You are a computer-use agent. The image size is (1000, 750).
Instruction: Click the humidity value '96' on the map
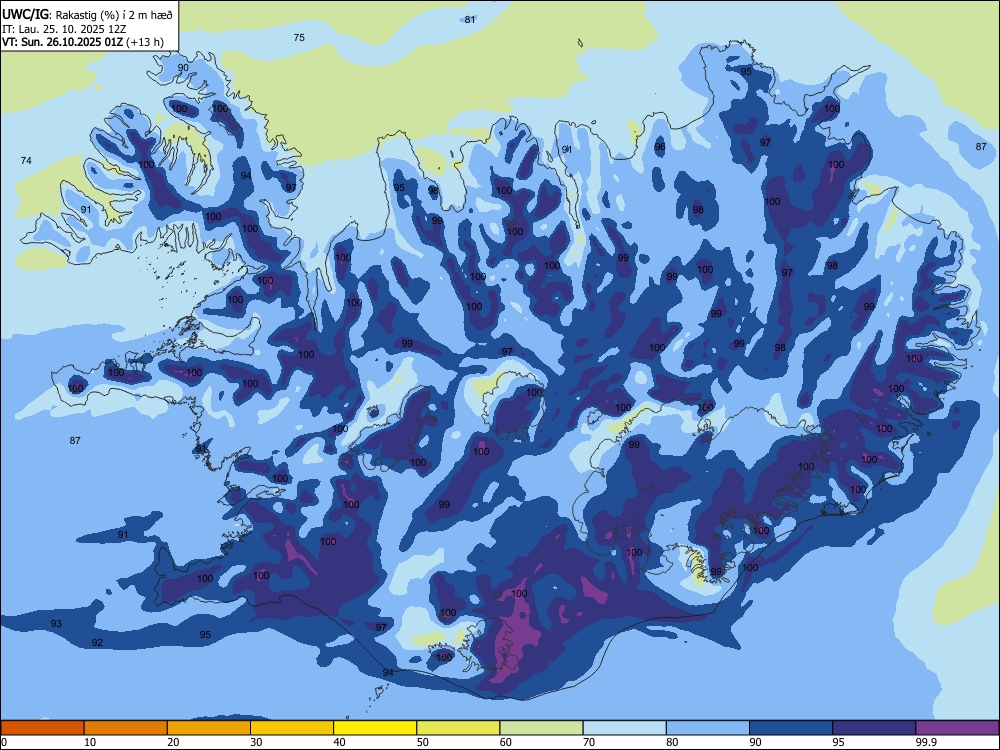(x=660, y=147)
